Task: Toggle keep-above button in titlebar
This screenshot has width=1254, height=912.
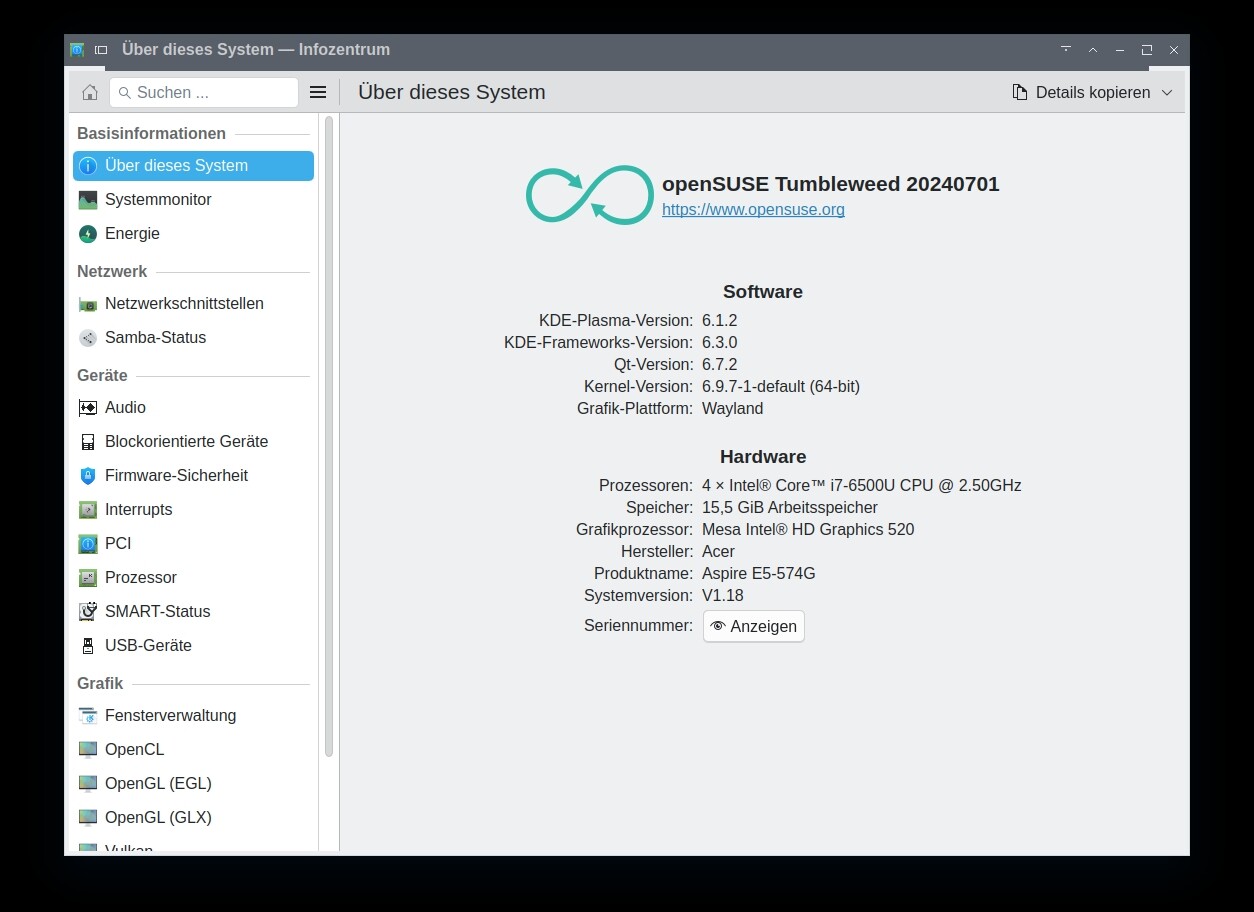Action: pos(1093,50)
